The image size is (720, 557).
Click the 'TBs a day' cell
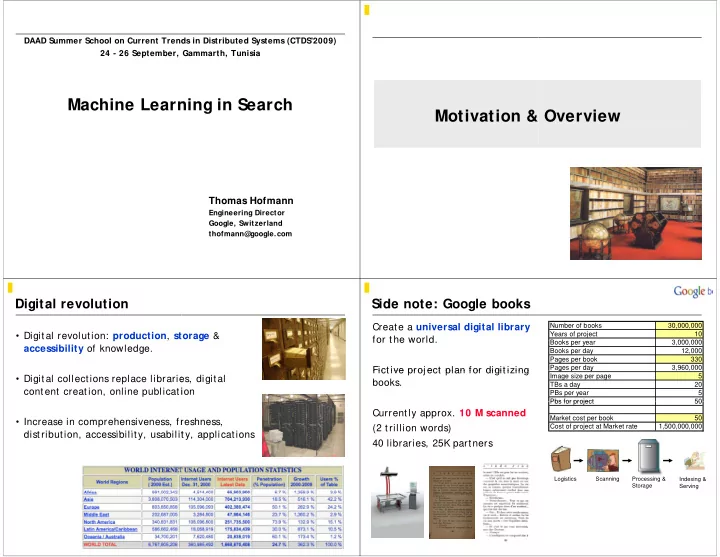(602, 384)
